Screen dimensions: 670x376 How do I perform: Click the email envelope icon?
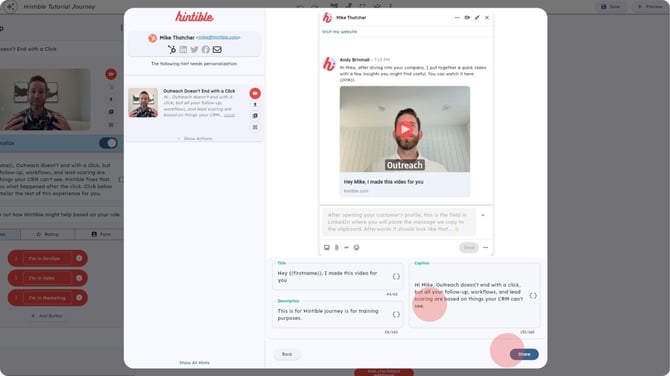[217, 50]
